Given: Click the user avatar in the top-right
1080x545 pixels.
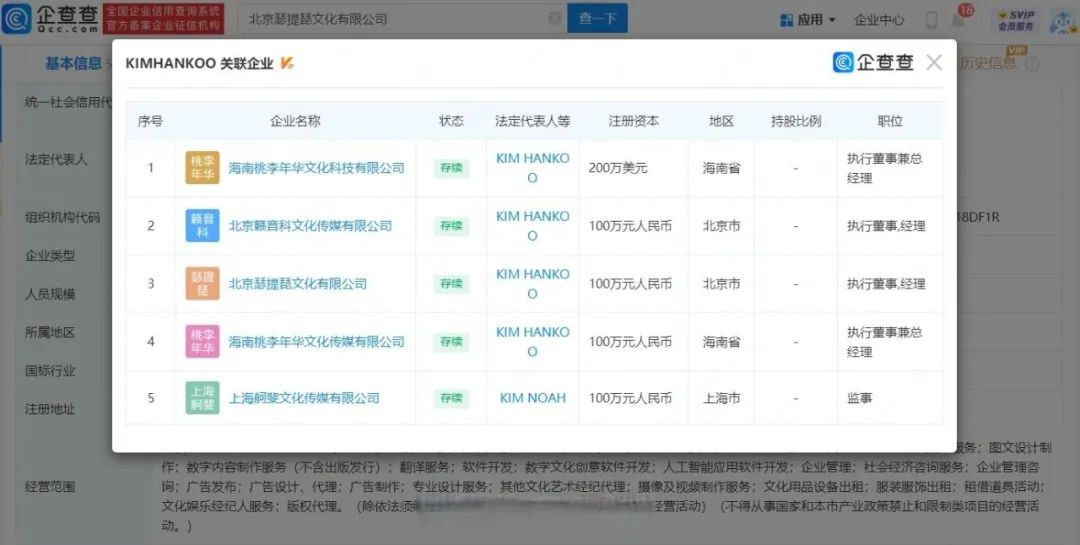Looking at the screenshot, I should pos(1061,20).
